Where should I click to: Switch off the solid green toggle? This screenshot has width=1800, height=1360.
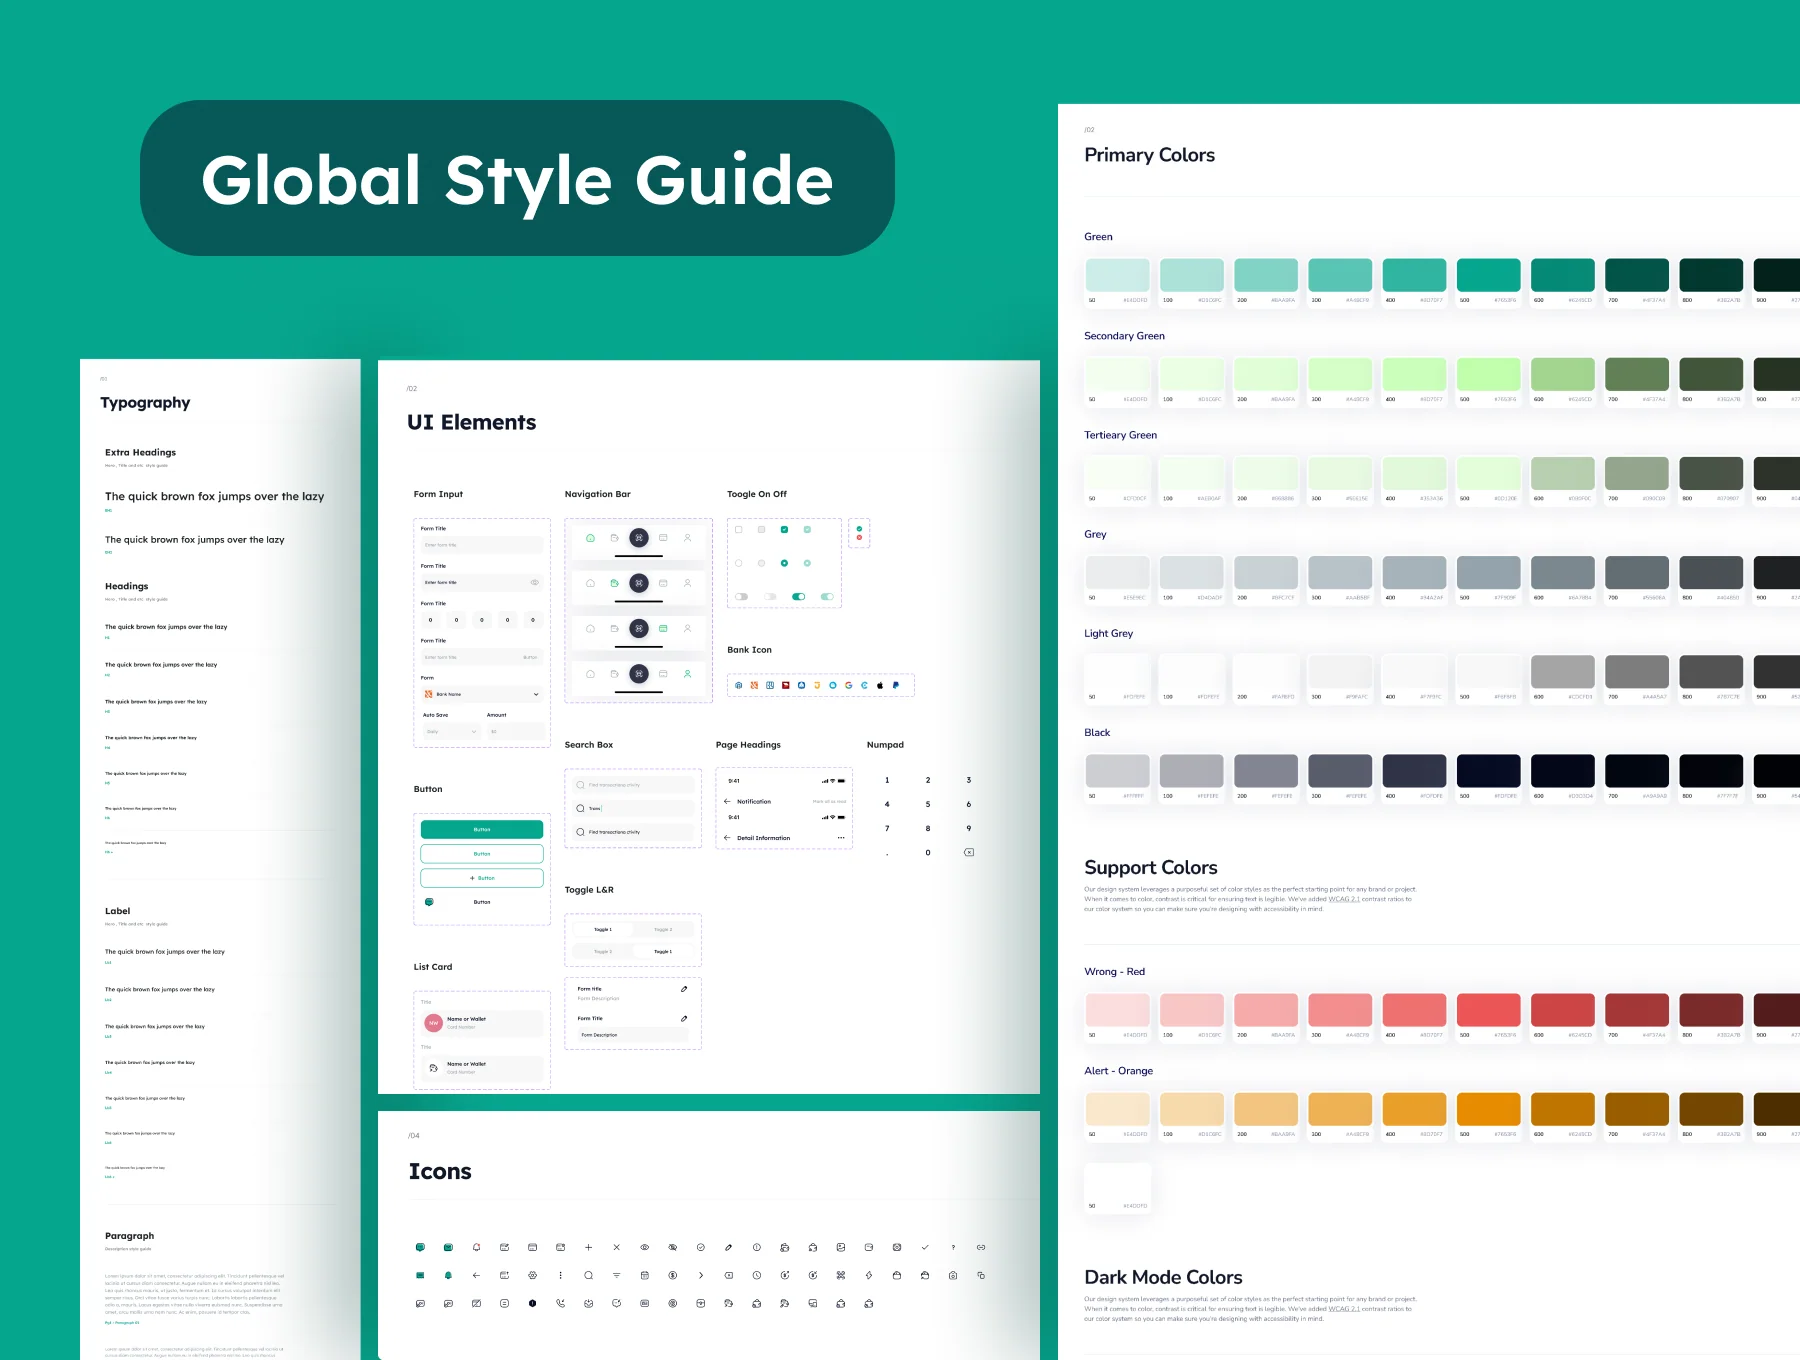coord(798,596)
